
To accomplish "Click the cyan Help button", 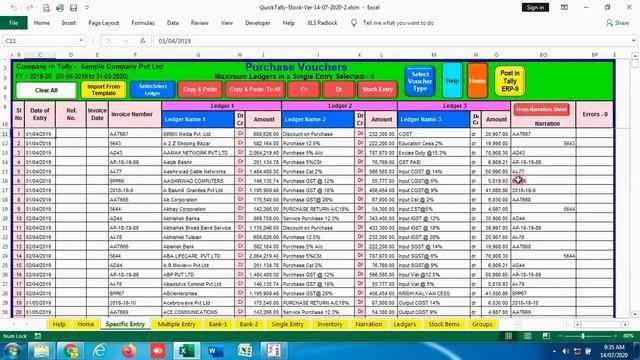I will point(452,81).
